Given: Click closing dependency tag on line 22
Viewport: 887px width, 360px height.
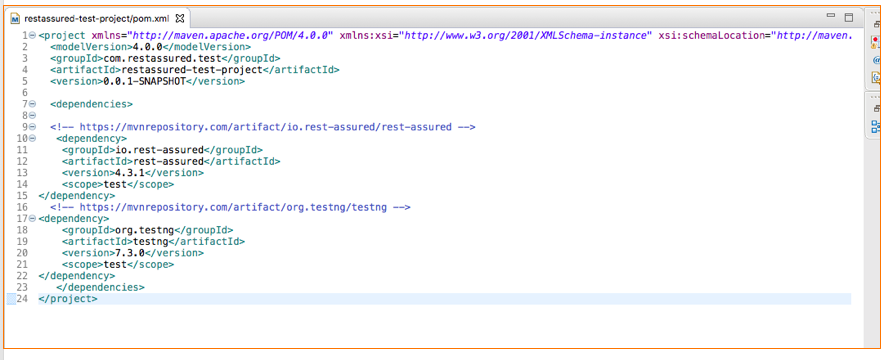Looking at the screenshot, I should (x=76, y=276).
